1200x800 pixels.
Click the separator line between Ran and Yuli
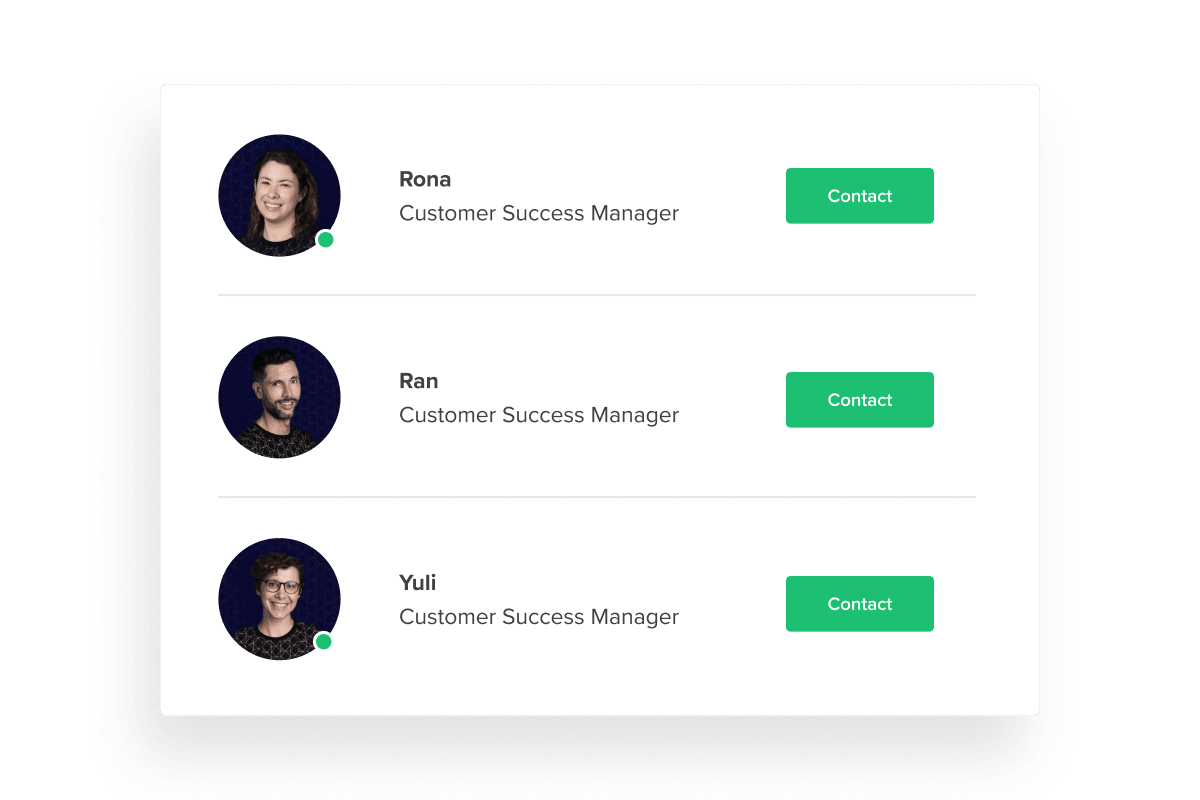(597, 497)
